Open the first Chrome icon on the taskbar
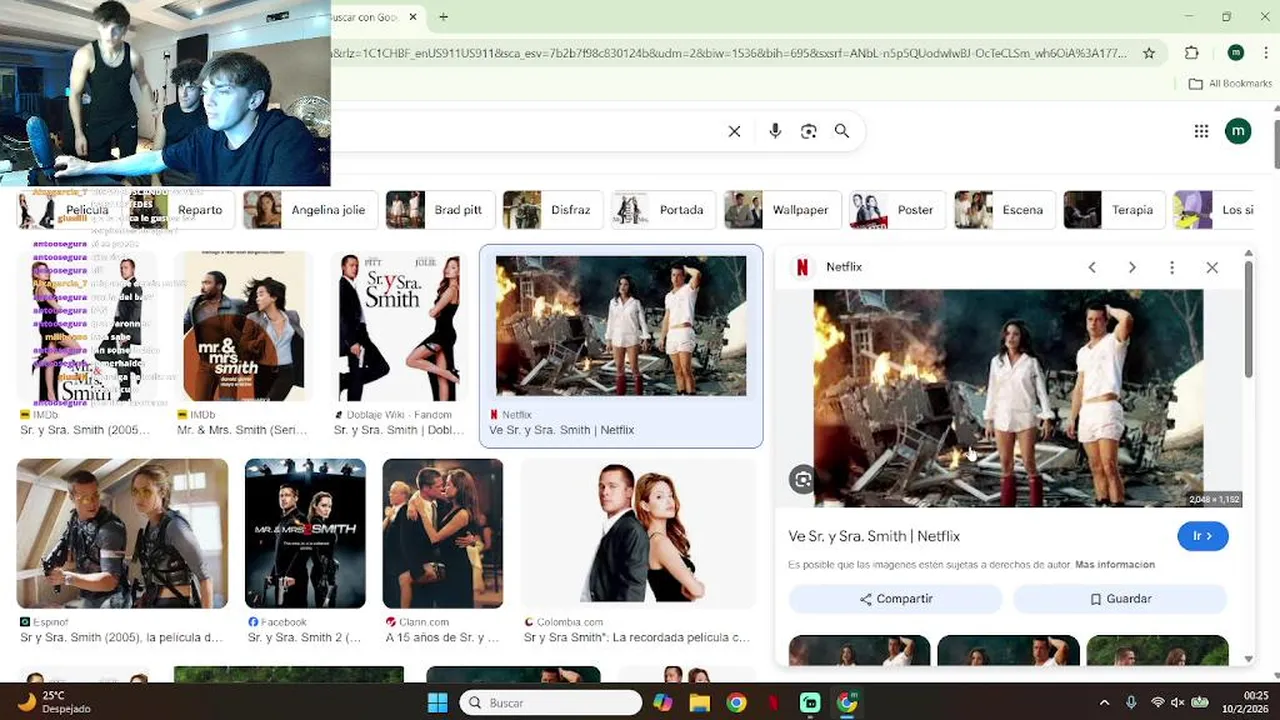 coord(736,703)
